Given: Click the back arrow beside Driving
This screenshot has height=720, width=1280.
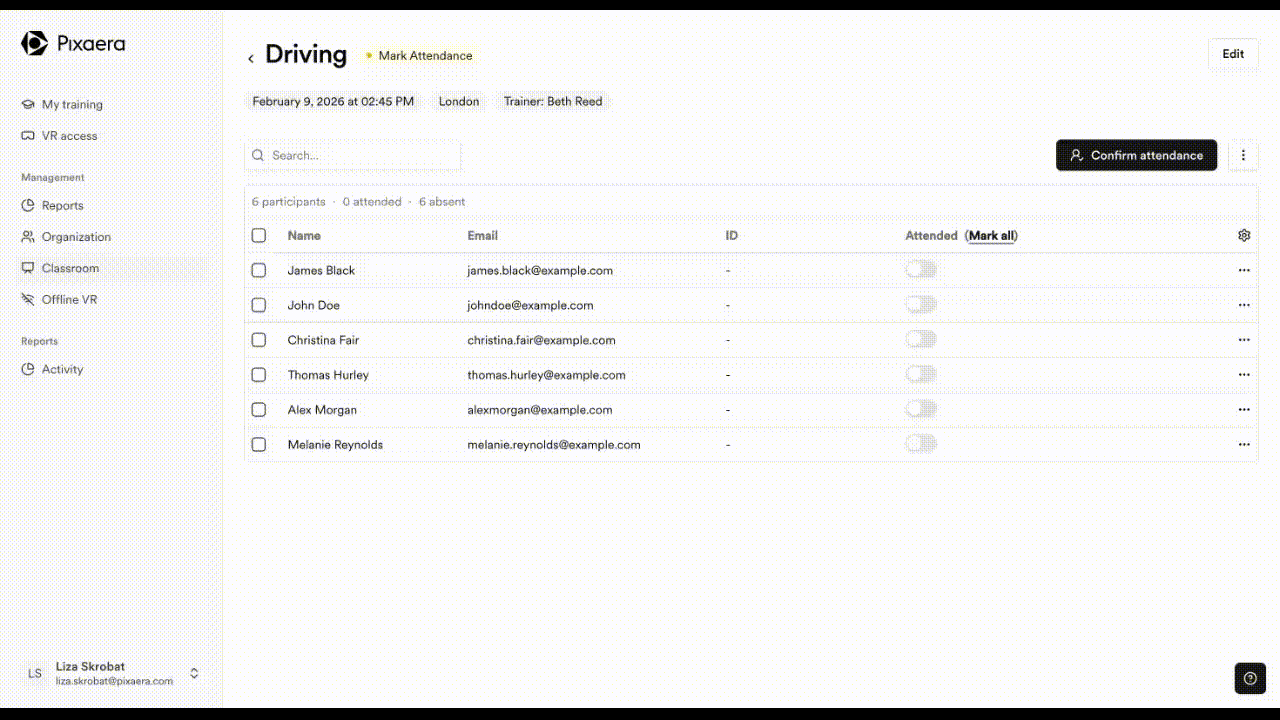Looking at the screenshot, I should (251, 58).
